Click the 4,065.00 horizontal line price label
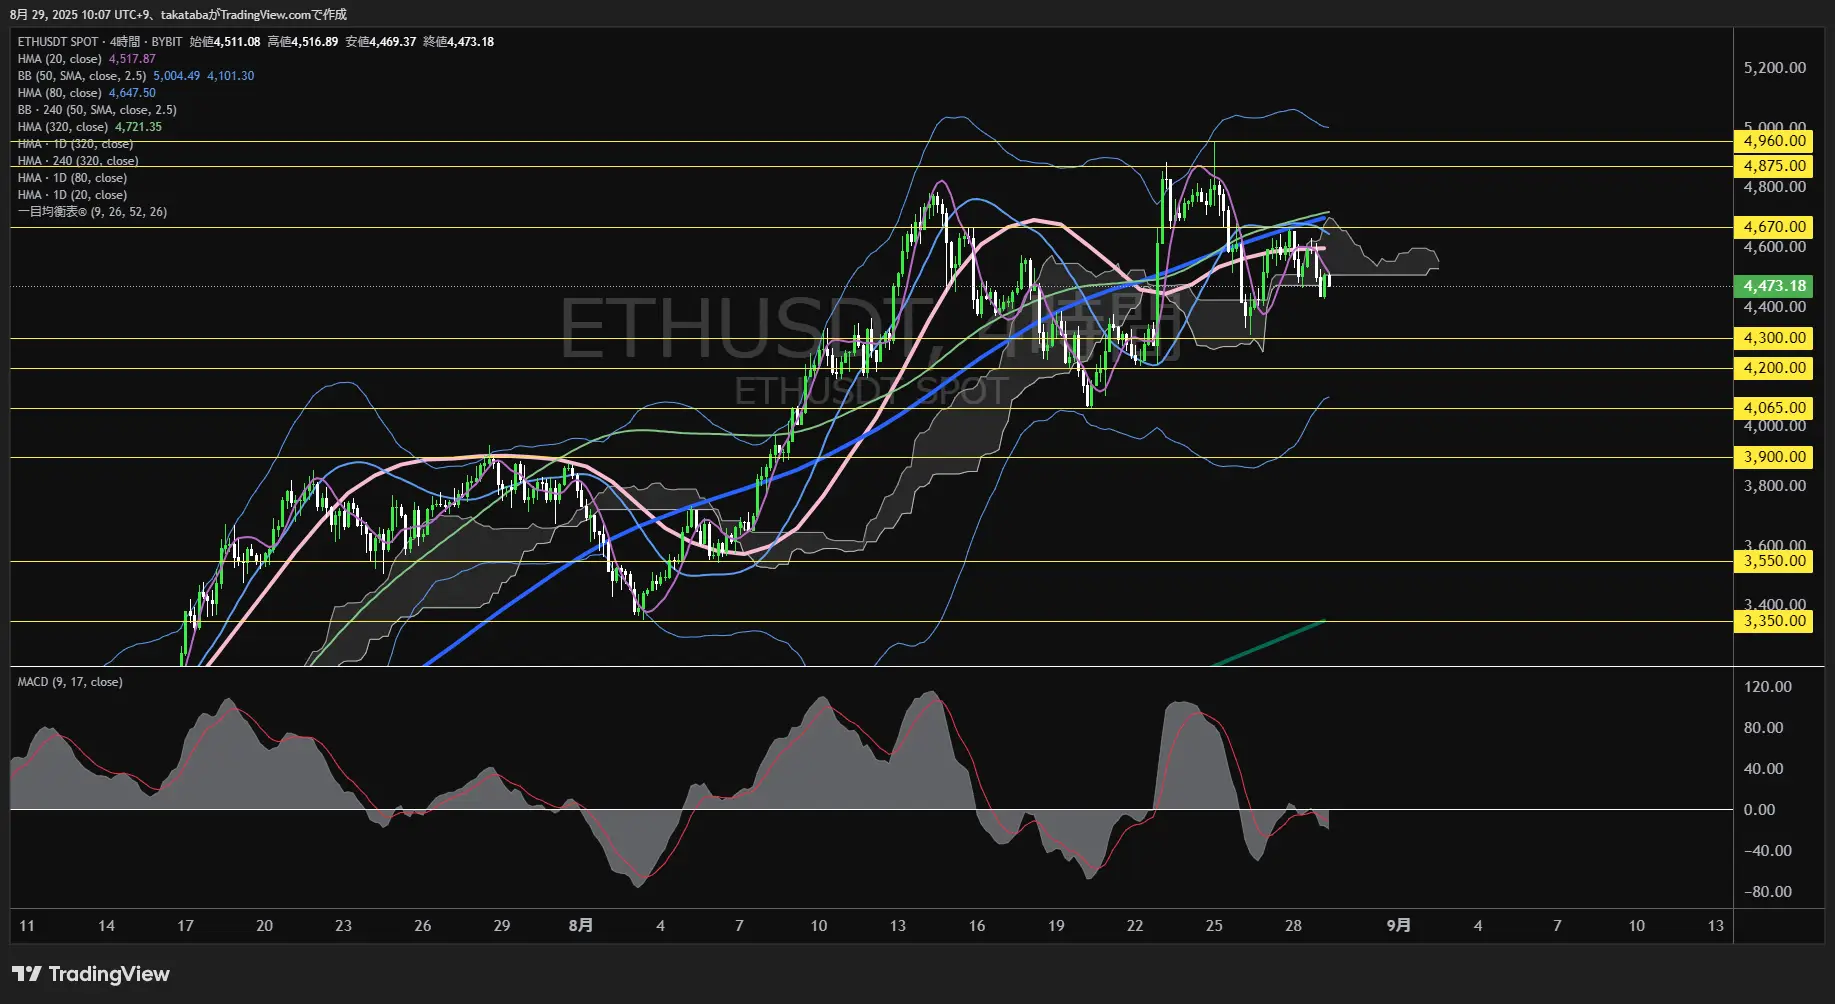Viewport: 1835px width, 1004px height. pyautogui.click(x=1774, y=408)
